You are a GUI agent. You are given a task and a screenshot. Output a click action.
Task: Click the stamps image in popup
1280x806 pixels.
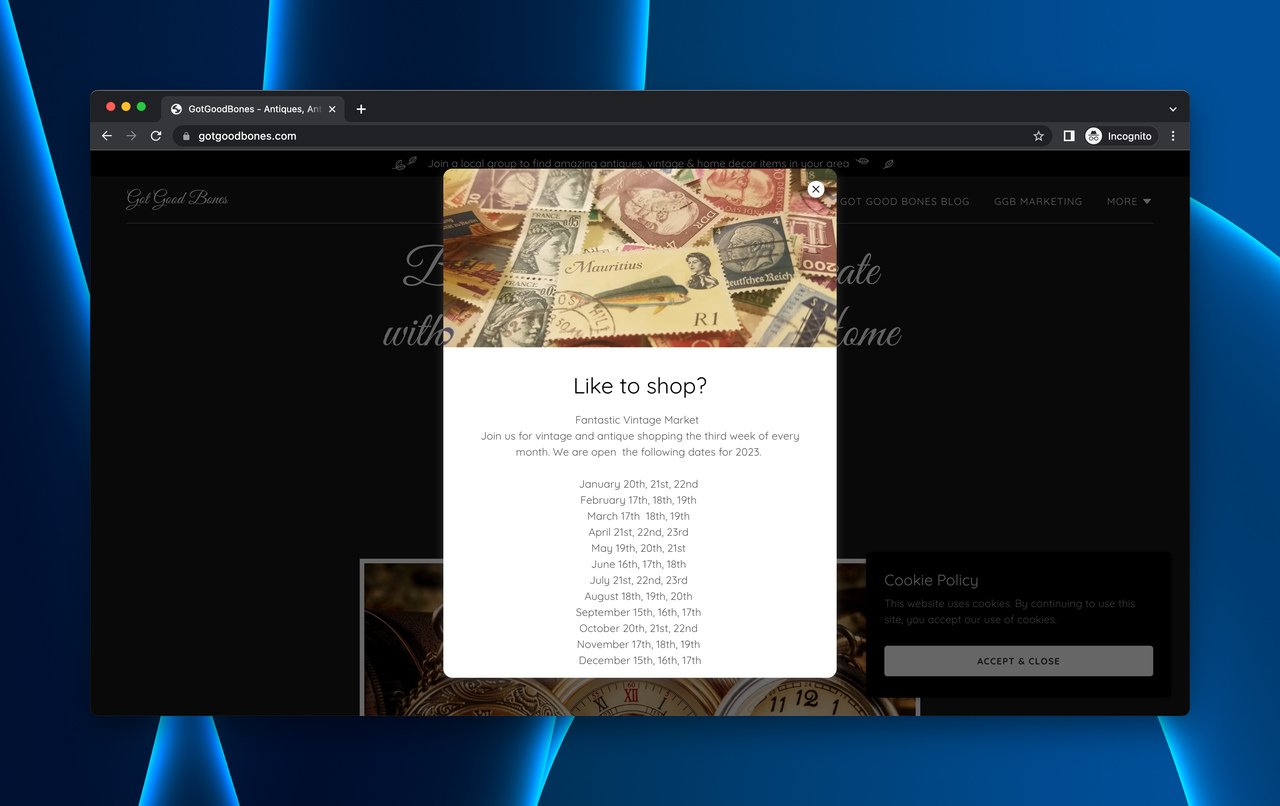click(x=640, y=258)
